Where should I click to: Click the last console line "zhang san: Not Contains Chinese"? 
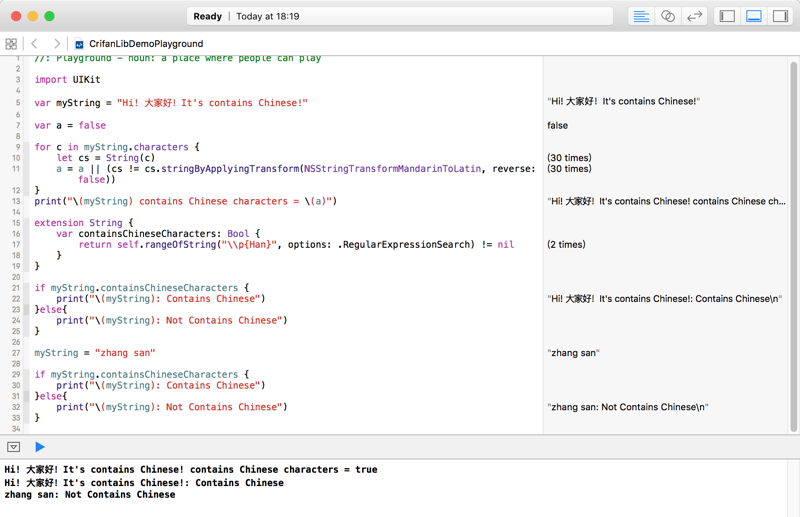(x=90, y=494)
